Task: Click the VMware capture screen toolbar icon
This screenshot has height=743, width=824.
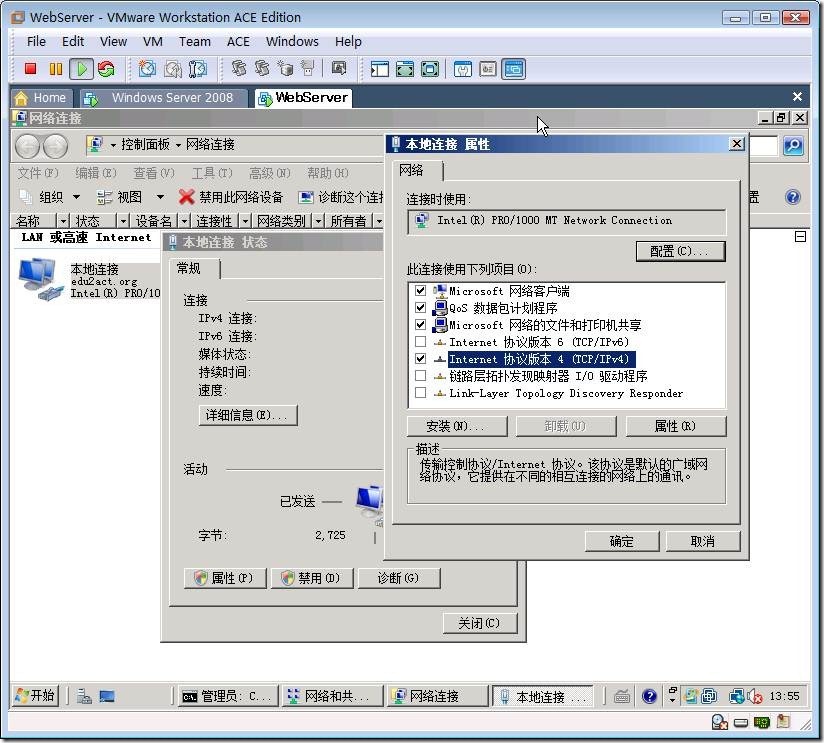Action: click(x=339, y=69)
